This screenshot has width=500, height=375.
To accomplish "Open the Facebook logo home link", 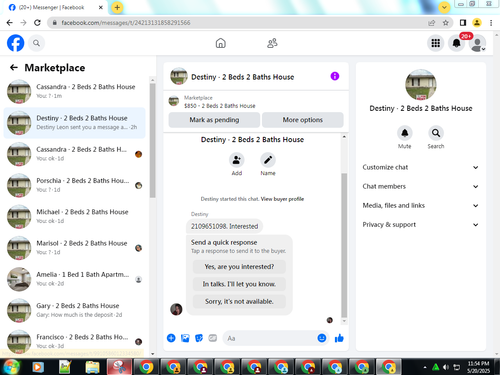I will pyautogui.click(x=15, y=43).
